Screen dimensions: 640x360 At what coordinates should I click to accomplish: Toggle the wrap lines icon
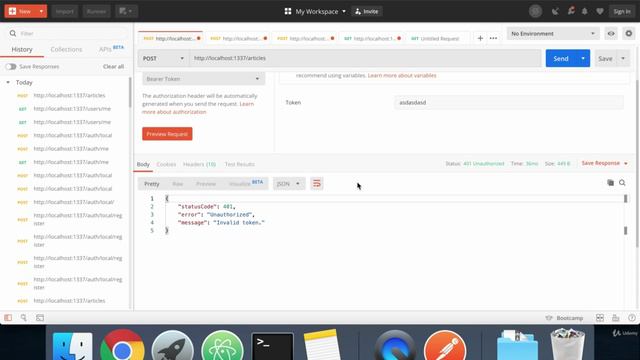point(316,184)
